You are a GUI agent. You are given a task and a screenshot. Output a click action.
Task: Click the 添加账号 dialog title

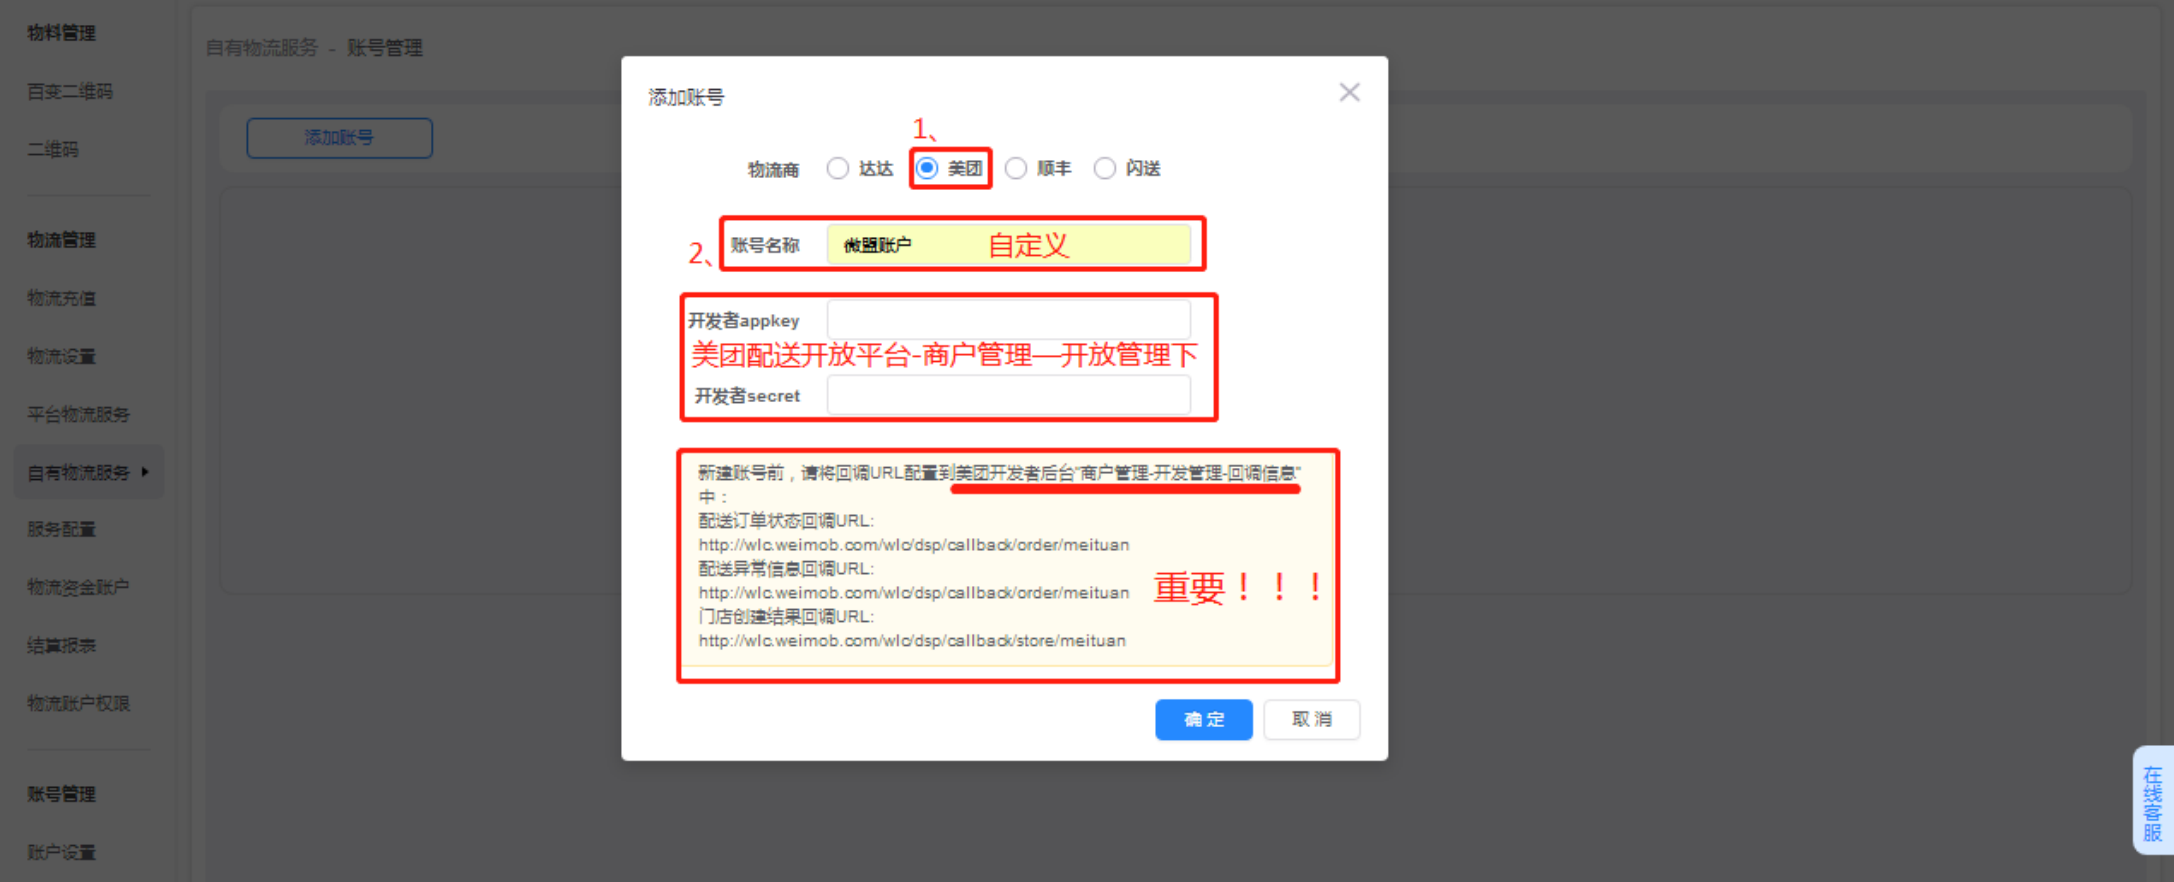pyautogui.click(x=686, y=97)
